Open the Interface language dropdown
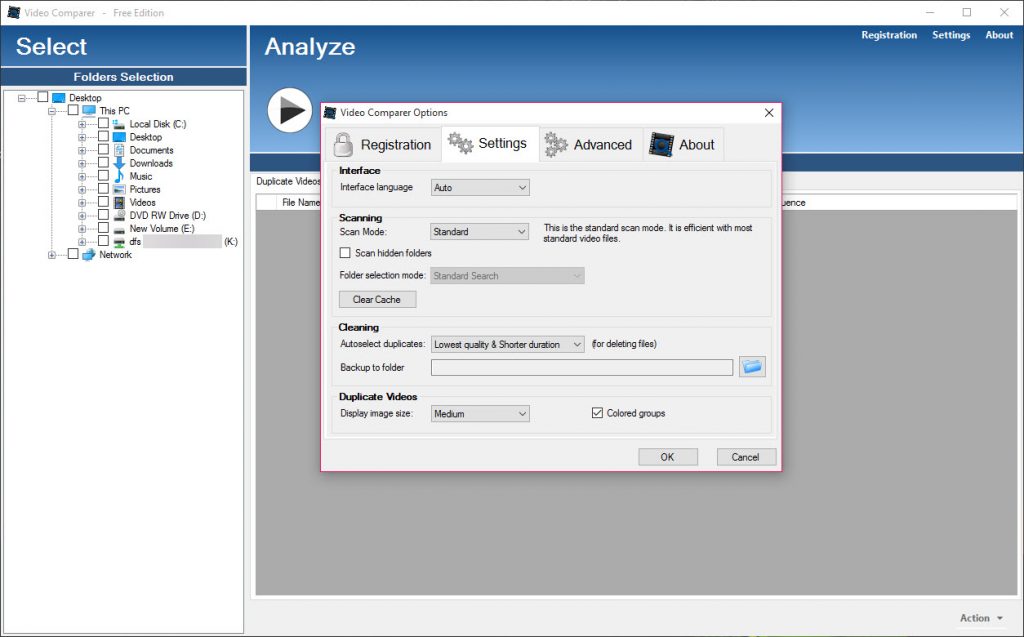Image resolution: width=1024 pixels, height=637 pixels. pyautogui.click(x=480, y=188)
